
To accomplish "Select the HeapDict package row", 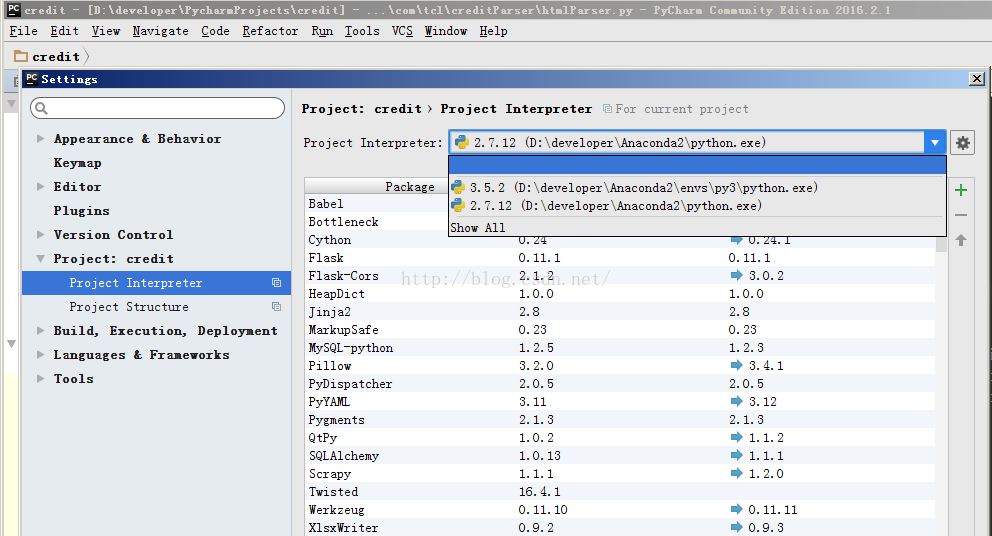I will pos(620,294).
